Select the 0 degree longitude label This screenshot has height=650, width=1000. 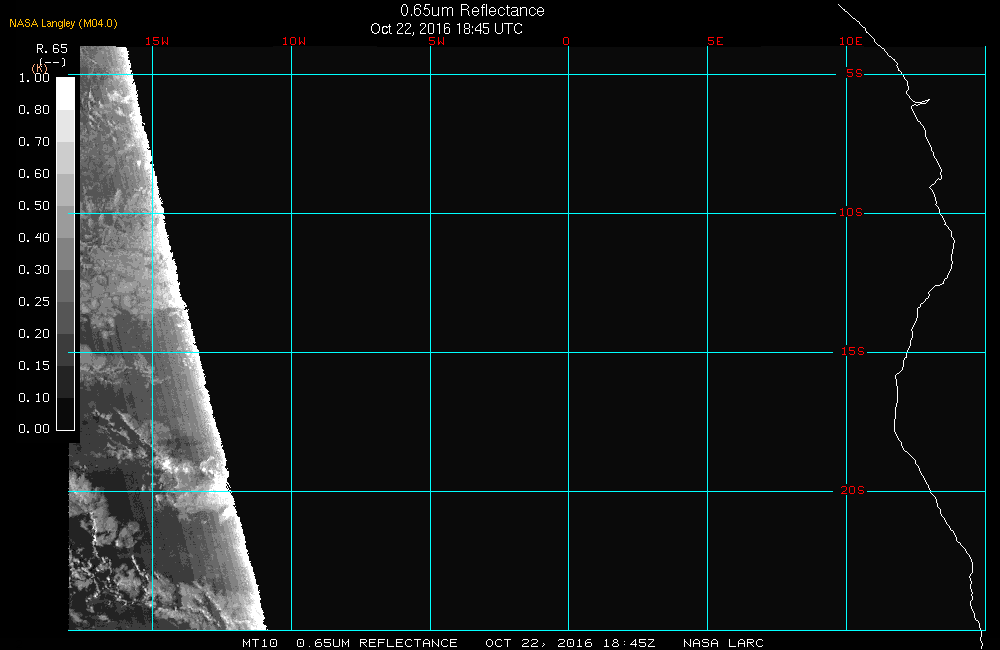[566, 41]
